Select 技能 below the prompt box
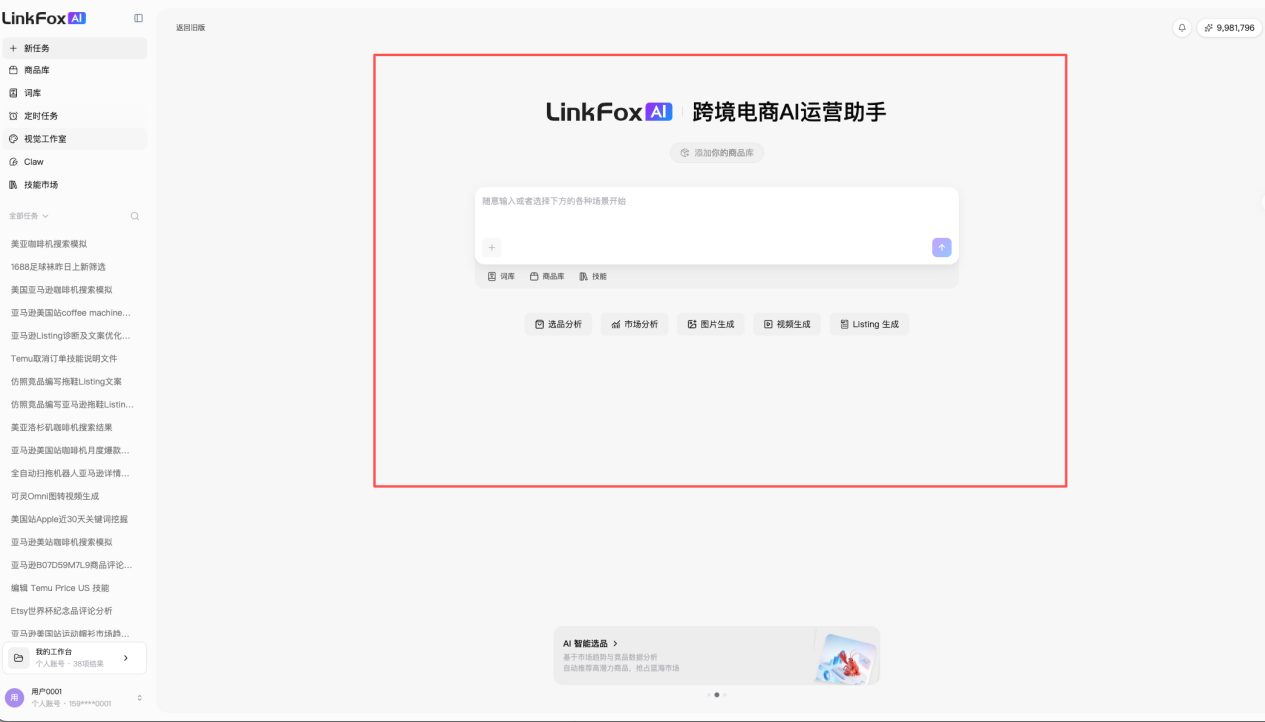The image size is (1265, 722). [593, 276]
